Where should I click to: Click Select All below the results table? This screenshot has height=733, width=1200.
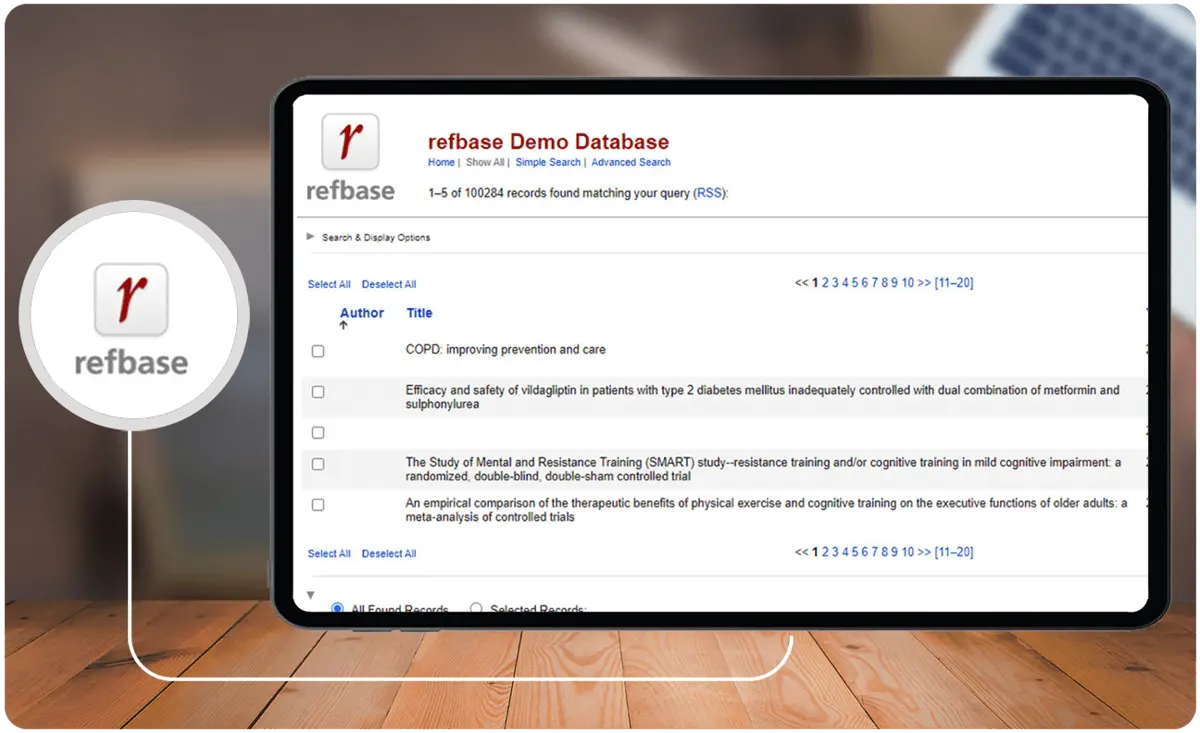[x=329, y=553]
